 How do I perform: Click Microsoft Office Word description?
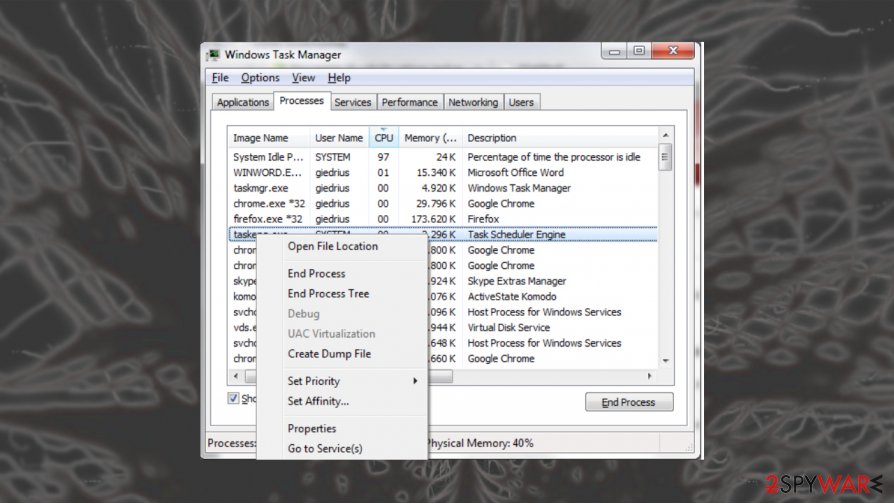pos(515,172)
